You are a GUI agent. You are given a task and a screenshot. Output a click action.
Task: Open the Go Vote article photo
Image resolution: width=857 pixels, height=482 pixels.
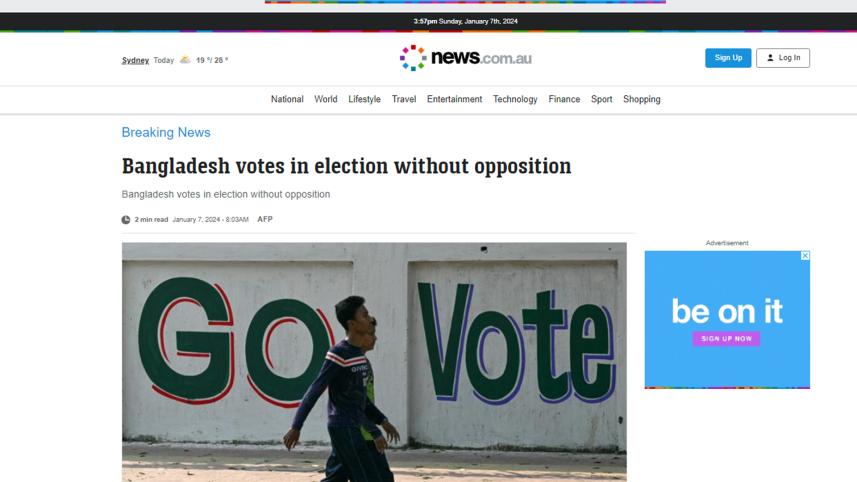pyautogui.click(x=374, y=362)
